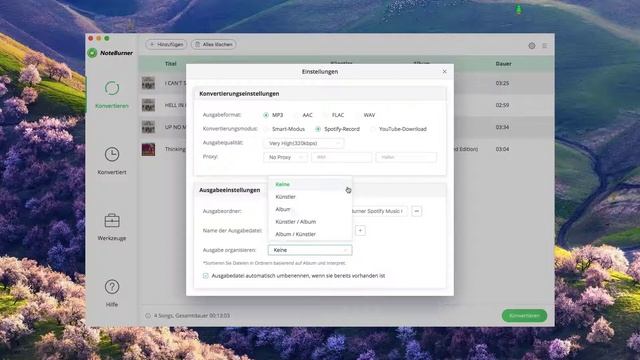Click the green menu bar status icon on the desktop
The height and width of the screenshot is (360, 640).
coord(518,9)
